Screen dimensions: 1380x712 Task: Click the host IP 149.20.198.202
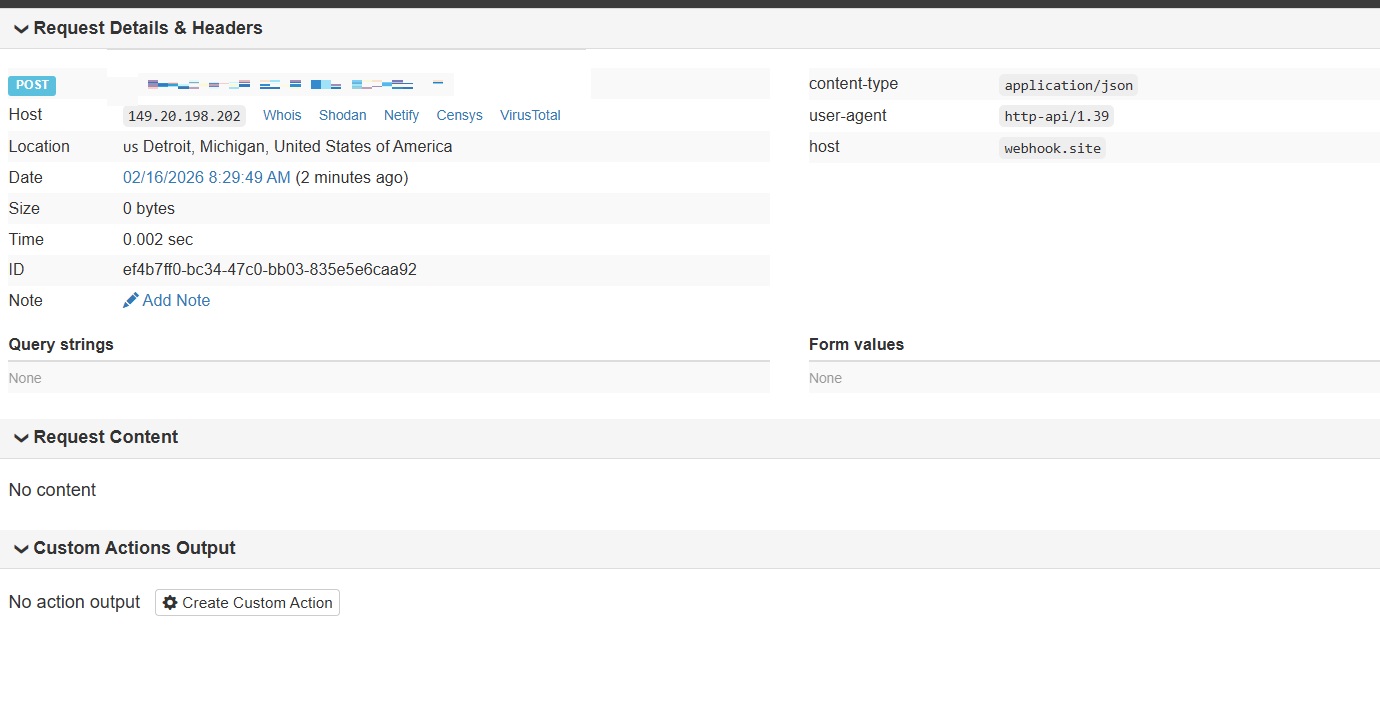click(184, 115)
